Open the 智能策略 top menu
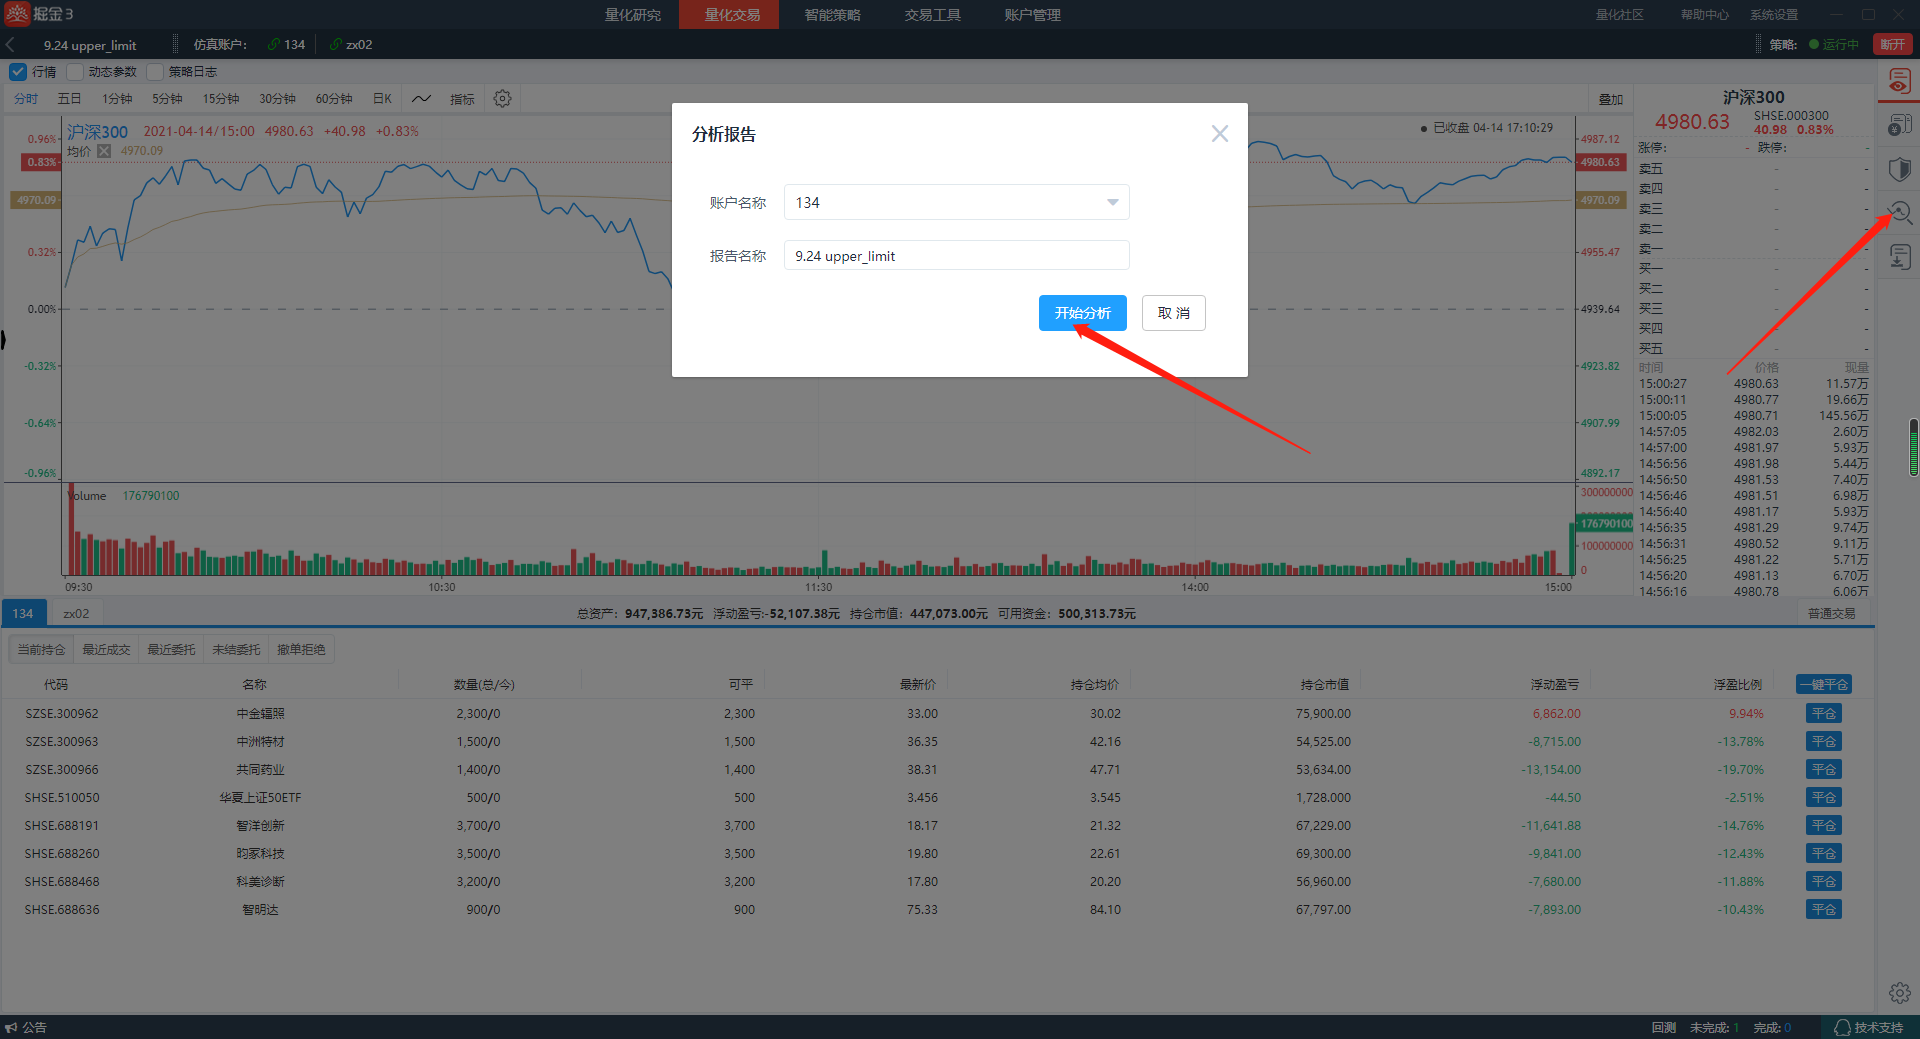The height and width of the screenshot is (1039, 1920). point(832,15)
